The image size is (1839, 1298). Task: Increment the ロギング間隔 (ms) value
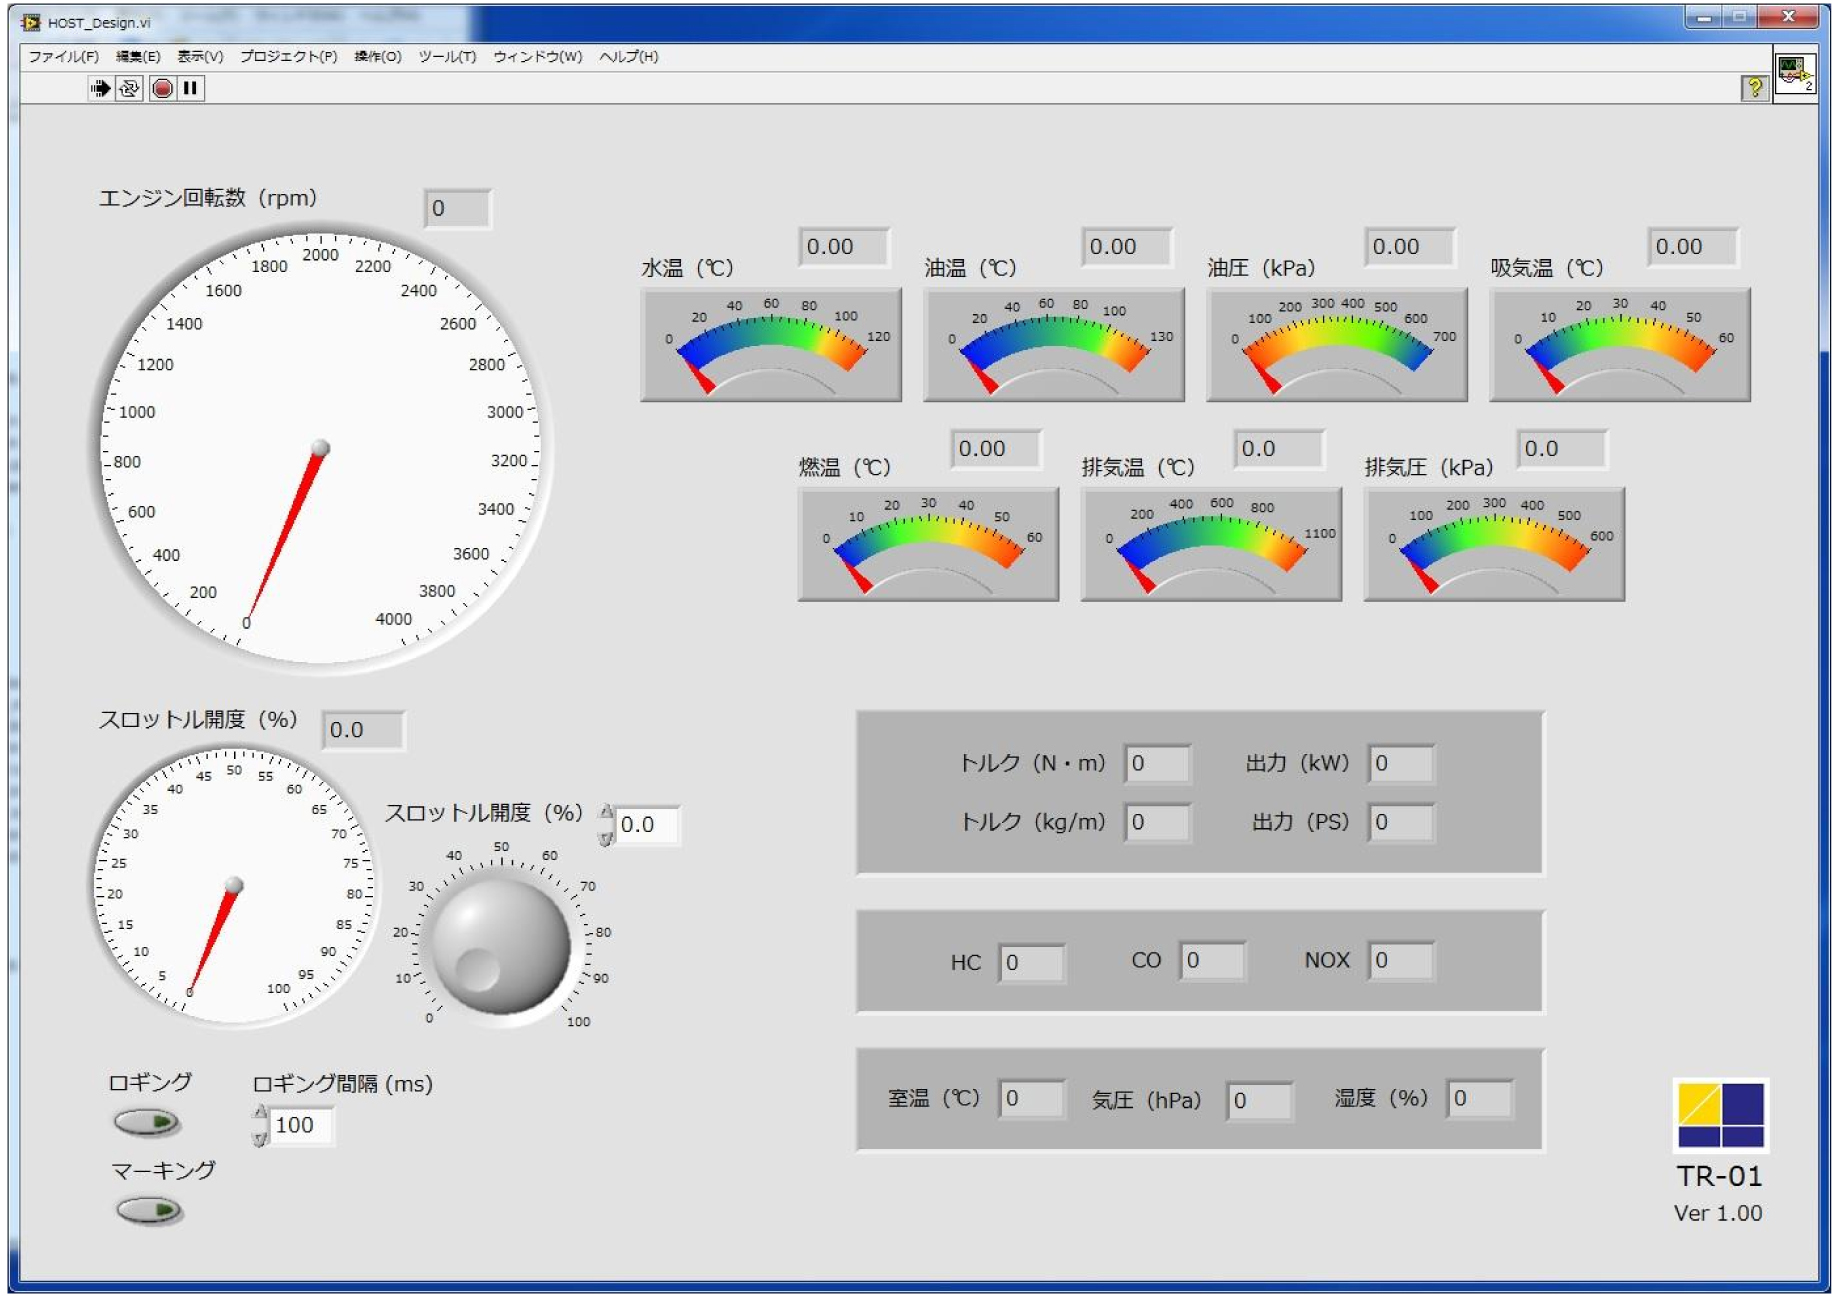[x=260, y=1113]
